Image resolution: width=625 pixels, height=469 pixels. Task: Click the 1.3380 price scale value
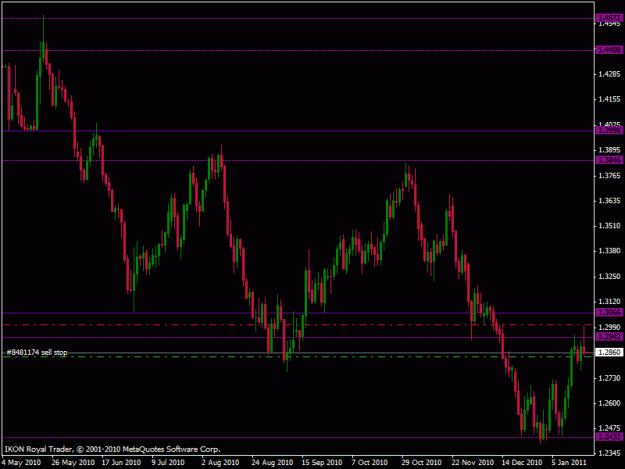(x=609, y=251)
